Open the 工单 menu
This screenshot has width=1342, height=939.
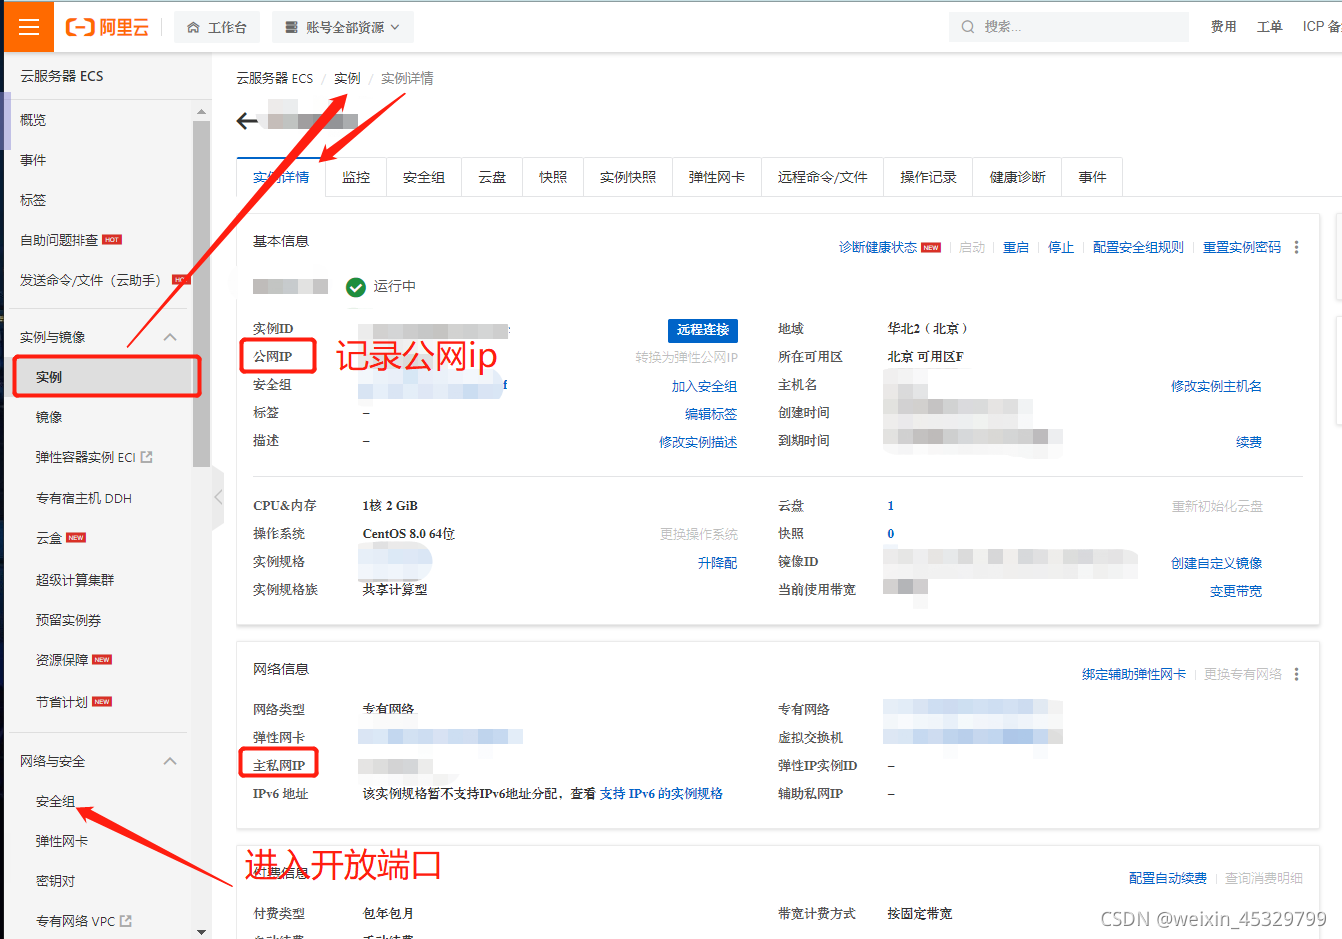1269,27
